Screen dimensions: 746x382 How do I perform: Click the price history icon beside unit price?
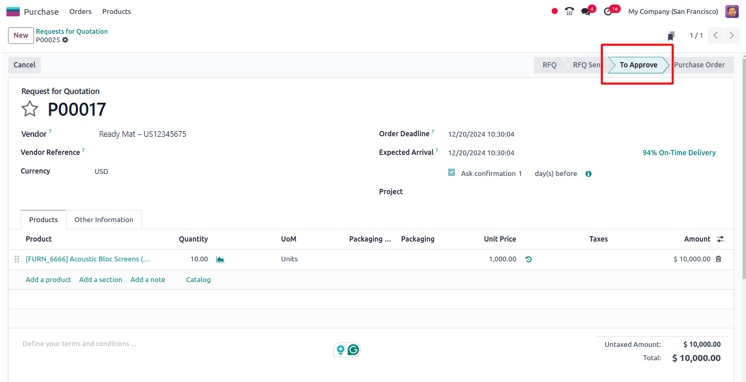[529, 259]
